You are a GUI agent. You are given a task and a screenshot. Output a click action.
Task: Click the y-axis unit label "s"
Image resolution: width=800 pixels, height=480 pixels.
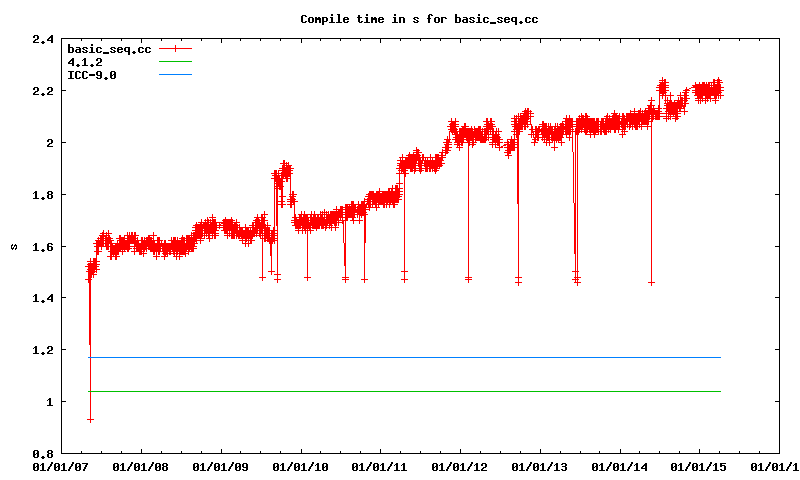[13, 246]
